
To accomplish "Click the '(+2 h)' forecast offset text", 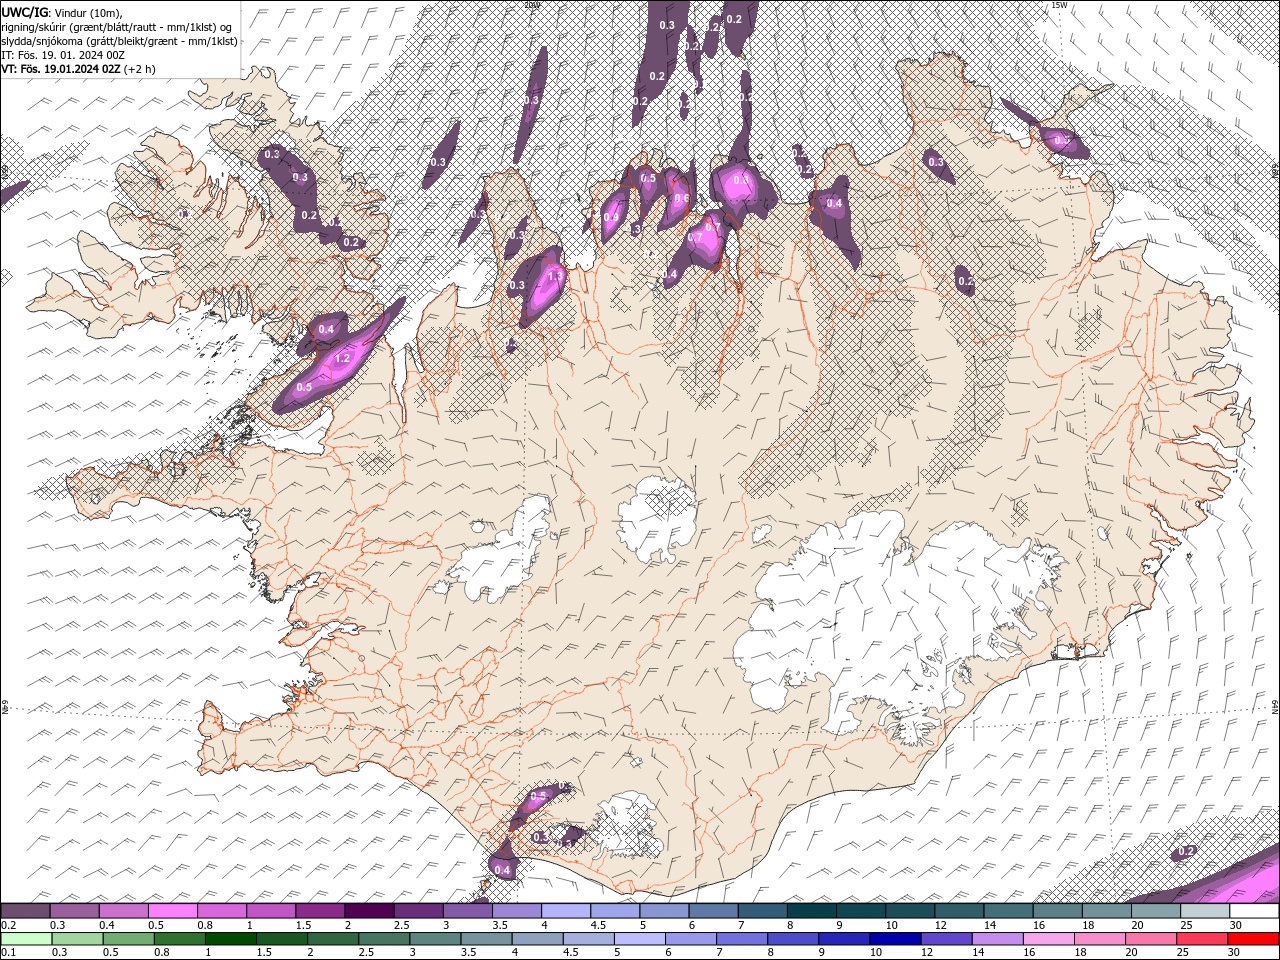I will pos(140,69).
